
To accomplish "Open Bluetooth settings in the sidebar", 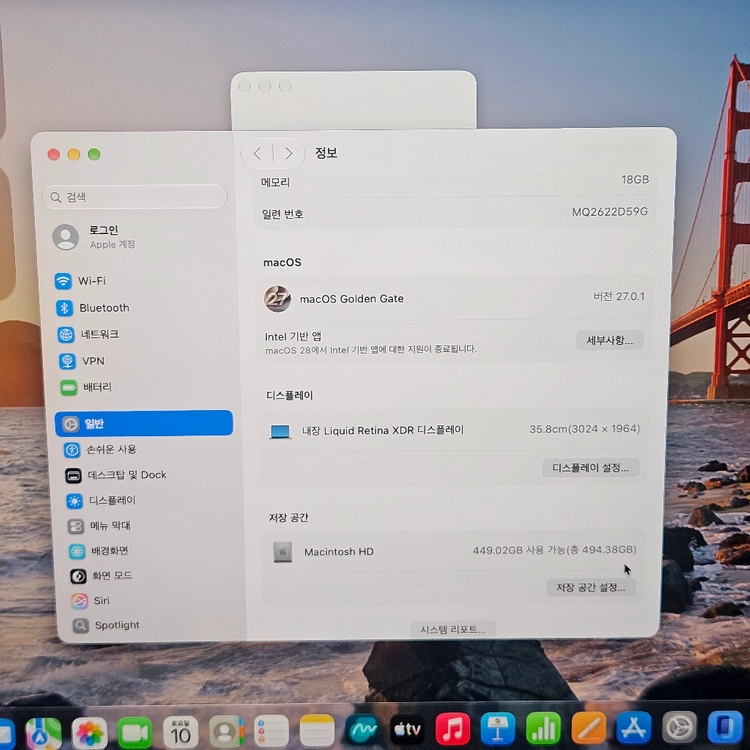I will (x=92, y=308).
